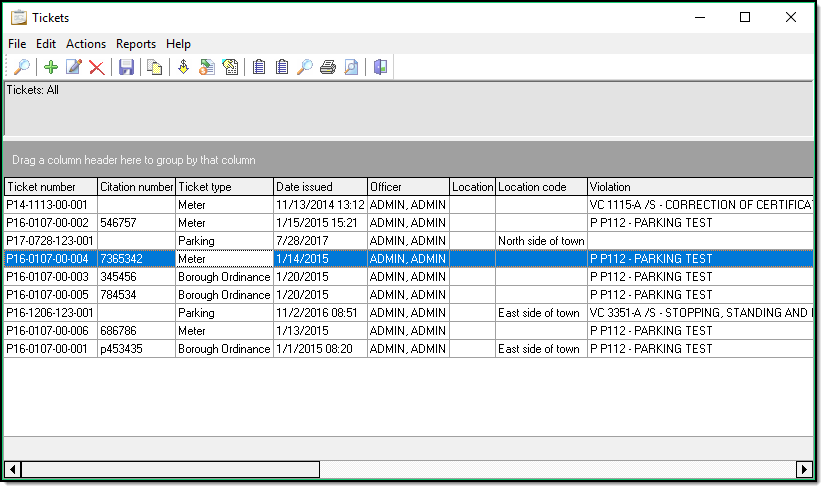The image size is (825, 490).
Task: Click the printer icon in toolbar
Action: [x=327, y=67]
